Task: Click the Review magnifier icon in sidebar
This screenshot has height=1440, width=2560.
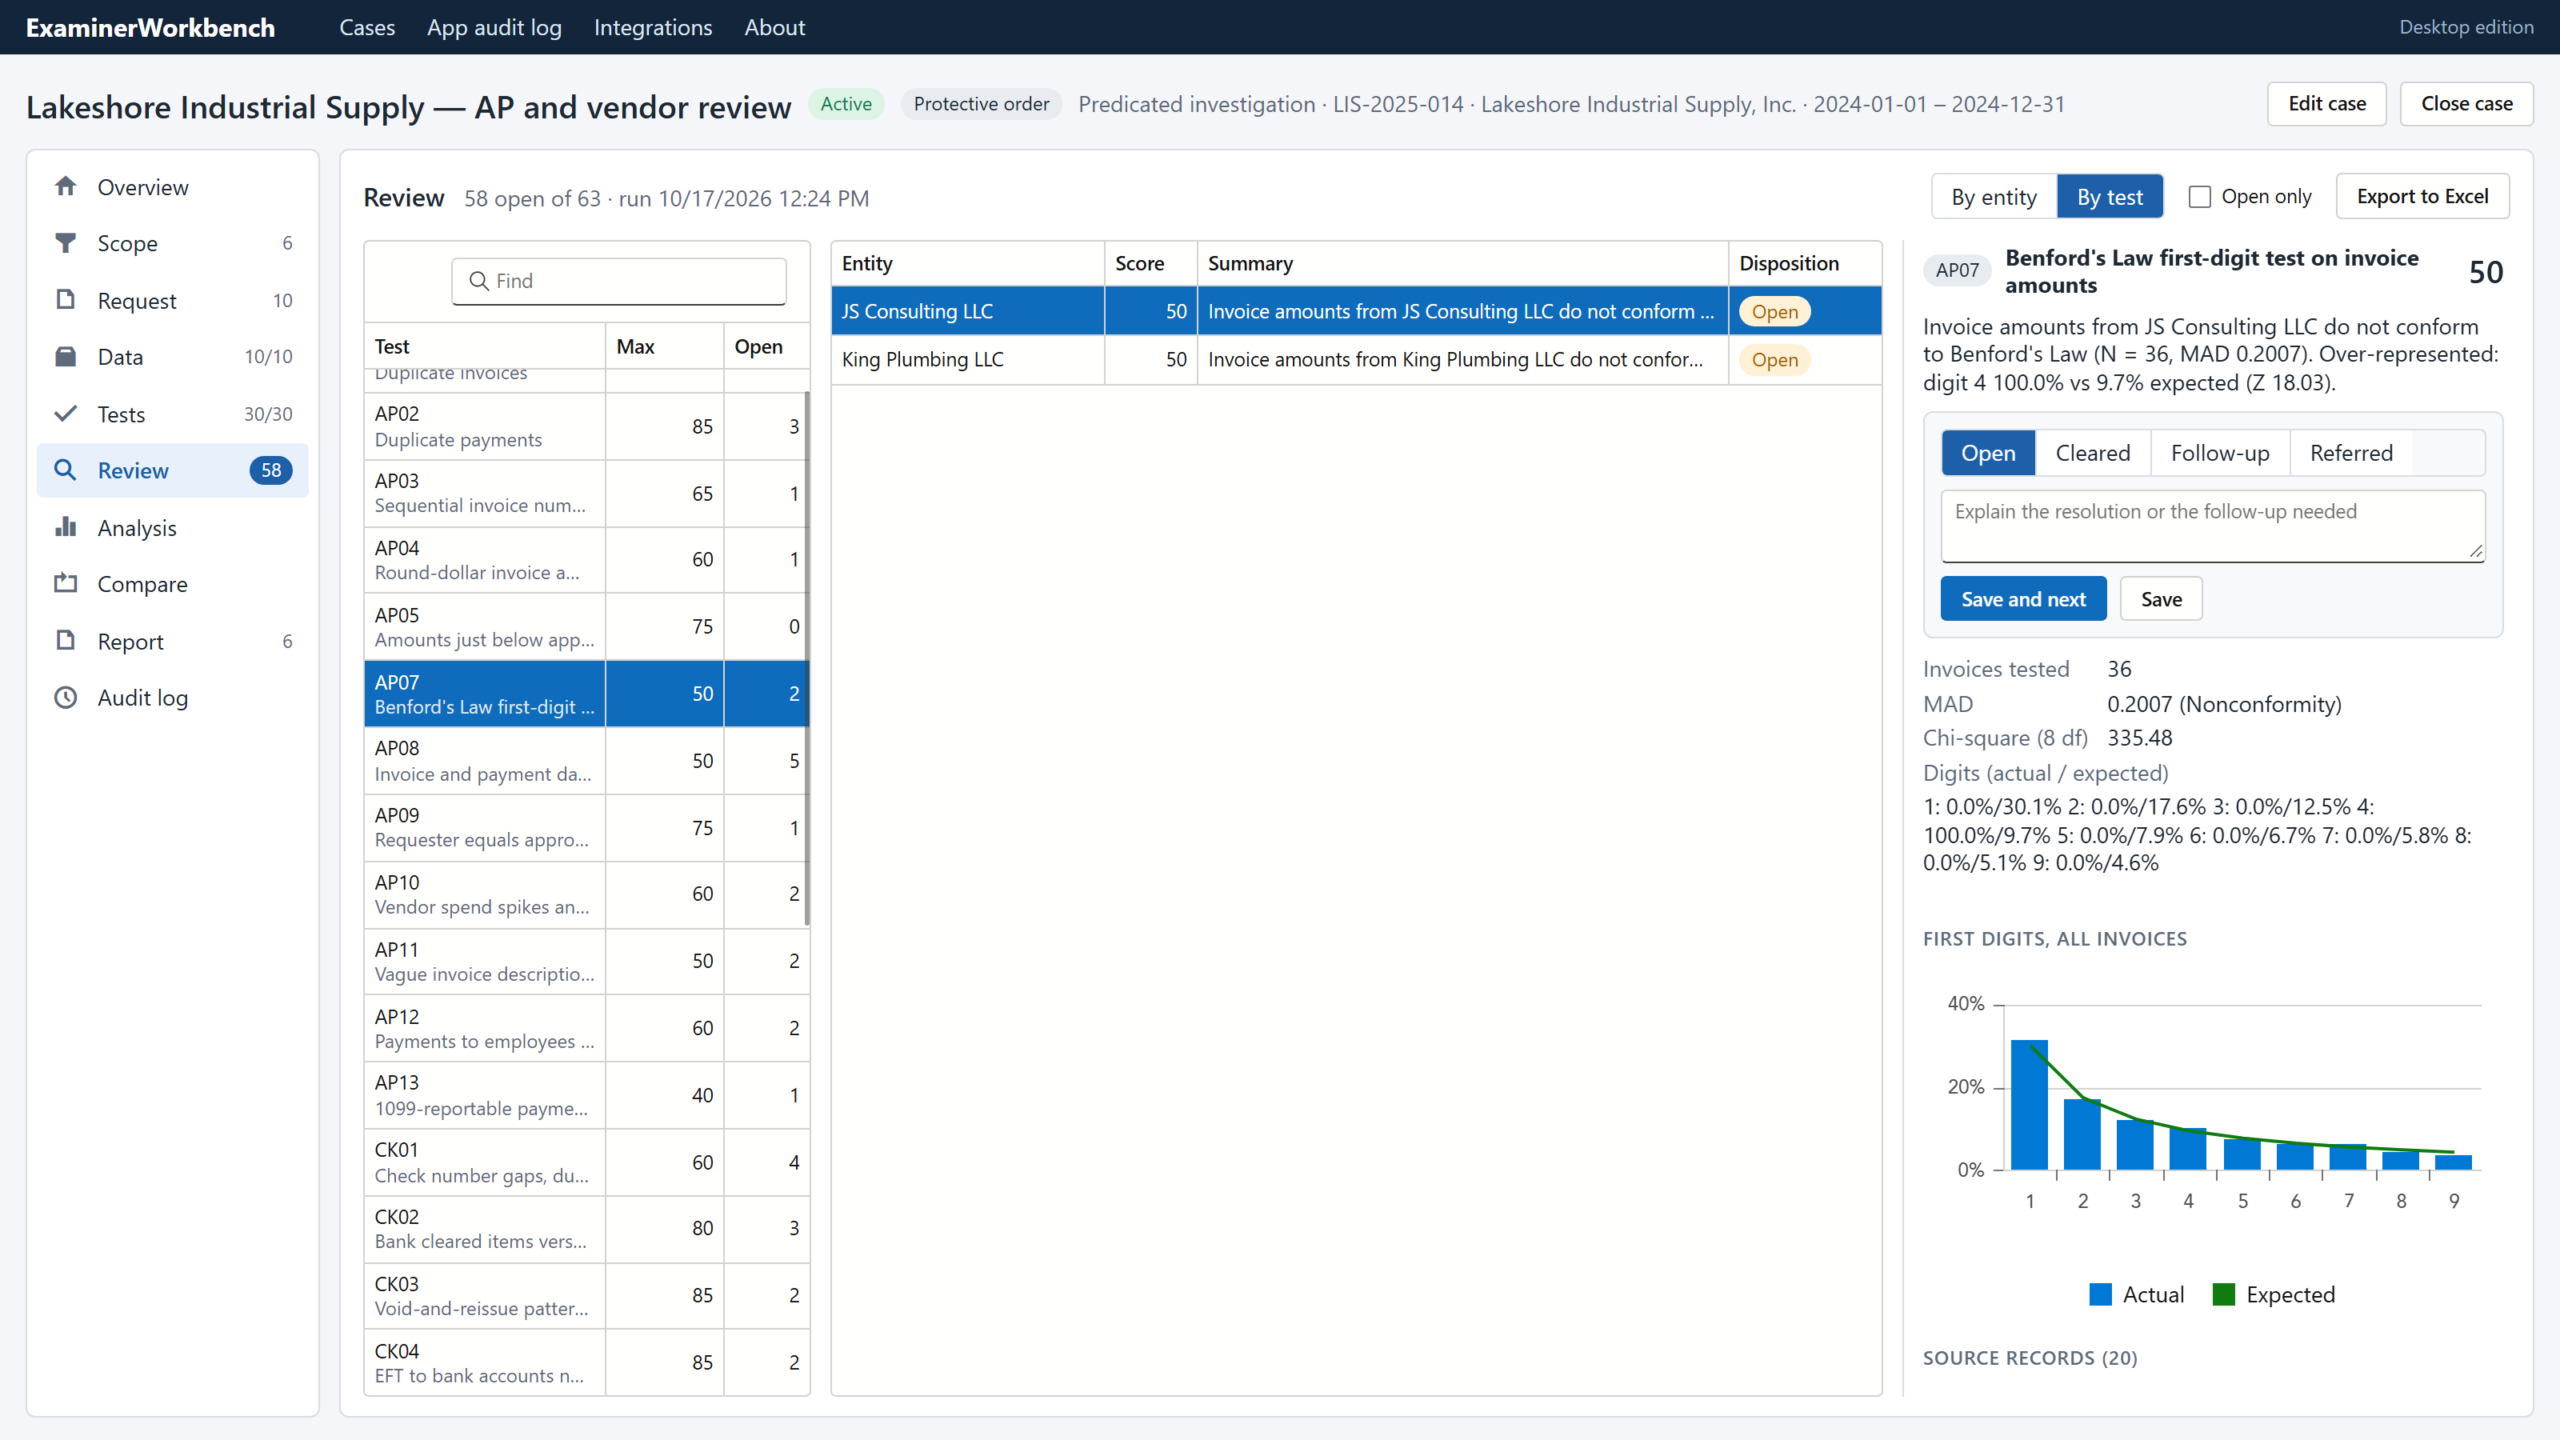Action: tap(66, 470)
